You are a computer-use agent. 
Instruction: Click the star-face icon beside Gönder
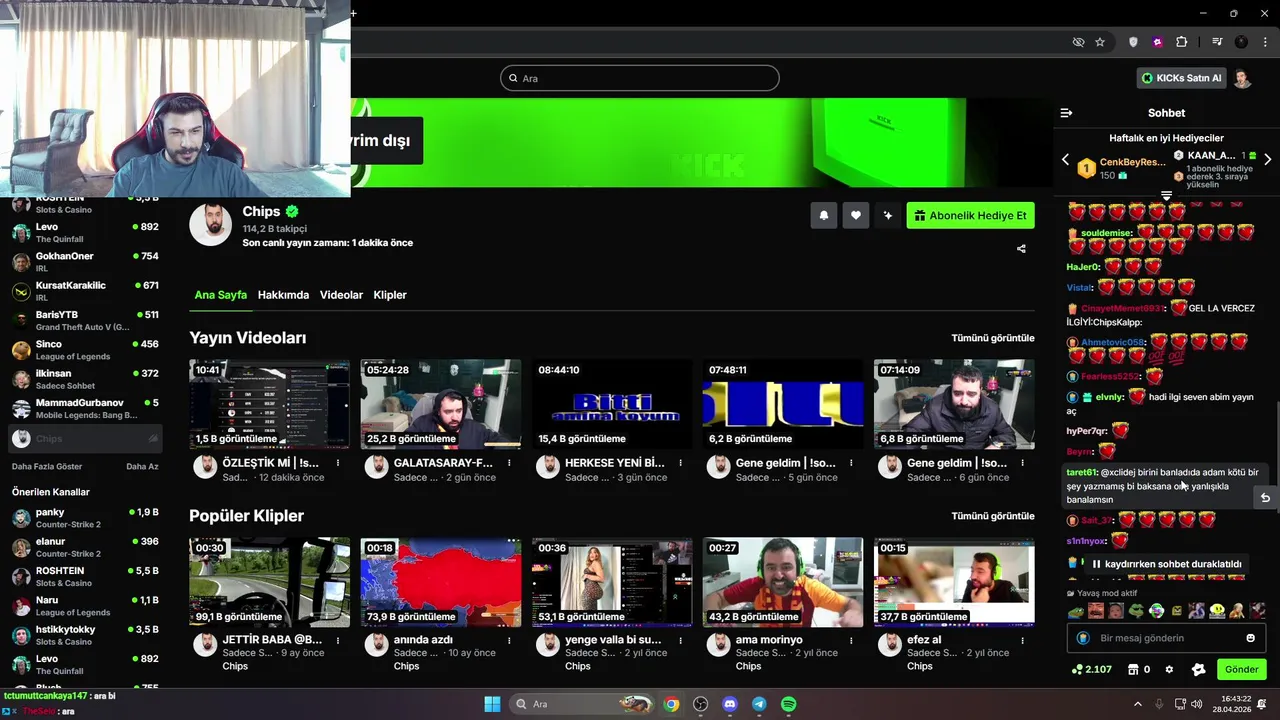(1198, 669)
